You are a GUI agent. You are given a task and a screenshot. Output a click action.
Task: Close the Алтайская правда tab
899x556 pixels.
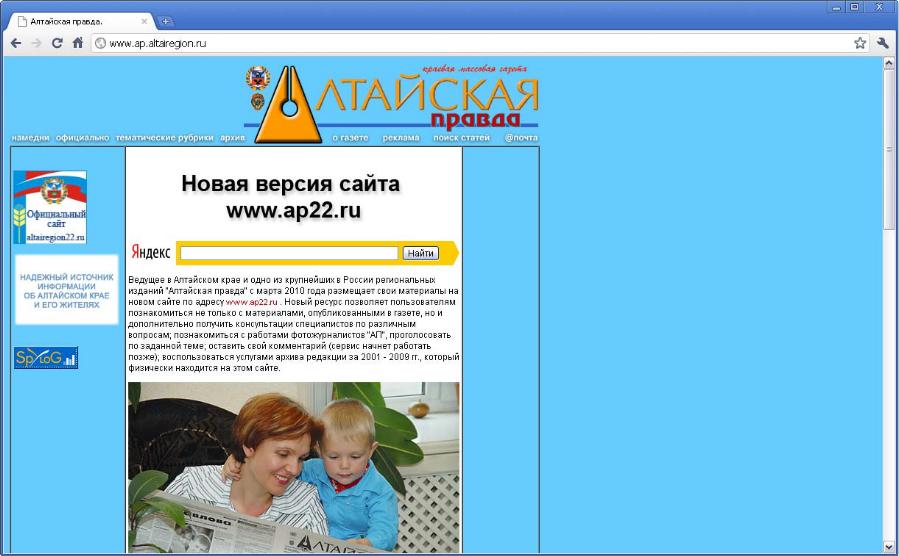(144, 21)
